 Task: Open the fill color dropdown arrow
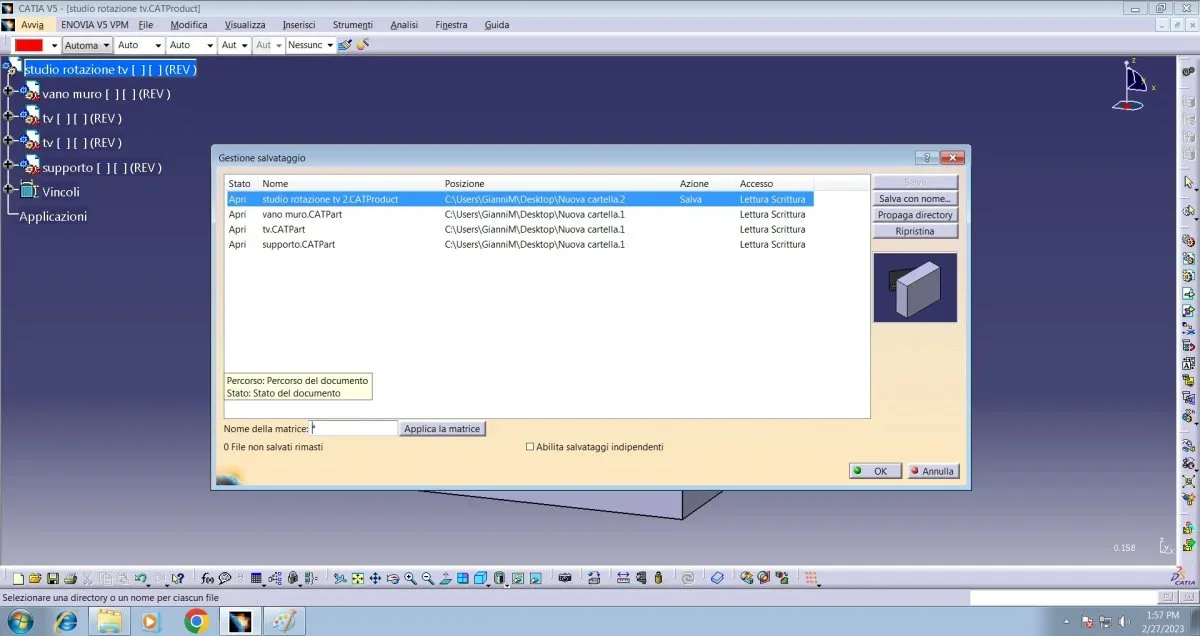pyautogui.click(x=54, y=46)
